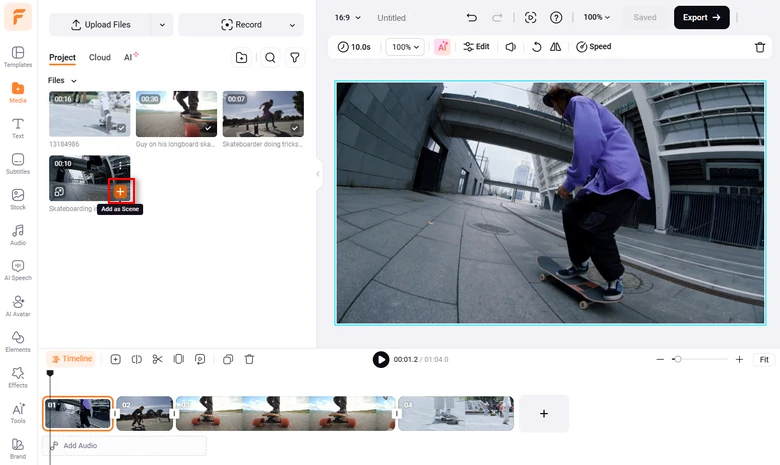The height and width of the screenshot is (465, 780).
Task: Open the AI Avatar panel
Action: pos(18,306)
